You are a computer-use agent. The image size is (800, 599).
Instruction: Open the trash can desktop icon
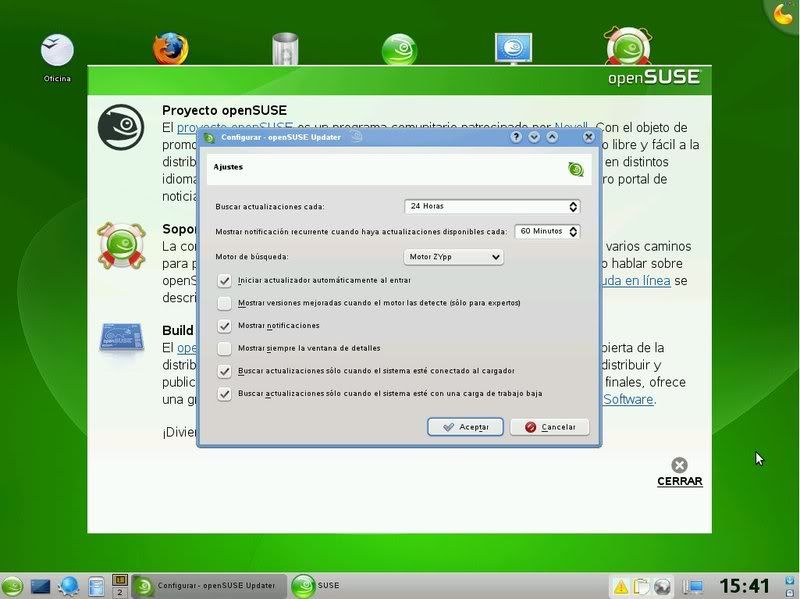(x=285, y=48)
